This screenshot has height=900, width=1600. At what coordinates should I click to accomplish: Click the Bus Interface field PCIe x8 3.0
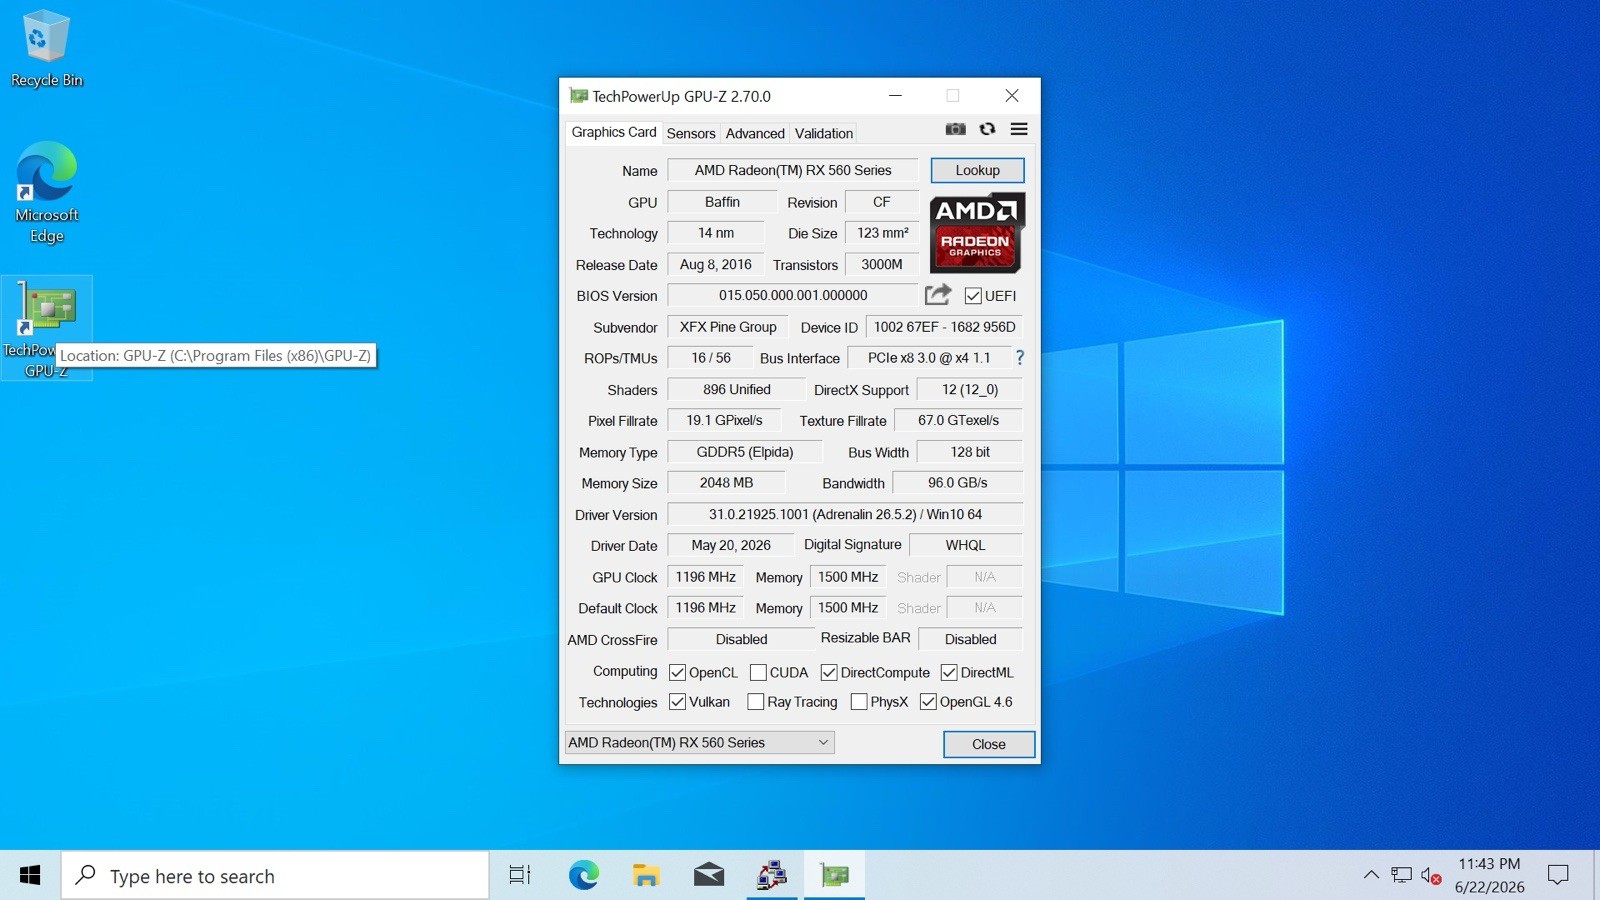929,358
